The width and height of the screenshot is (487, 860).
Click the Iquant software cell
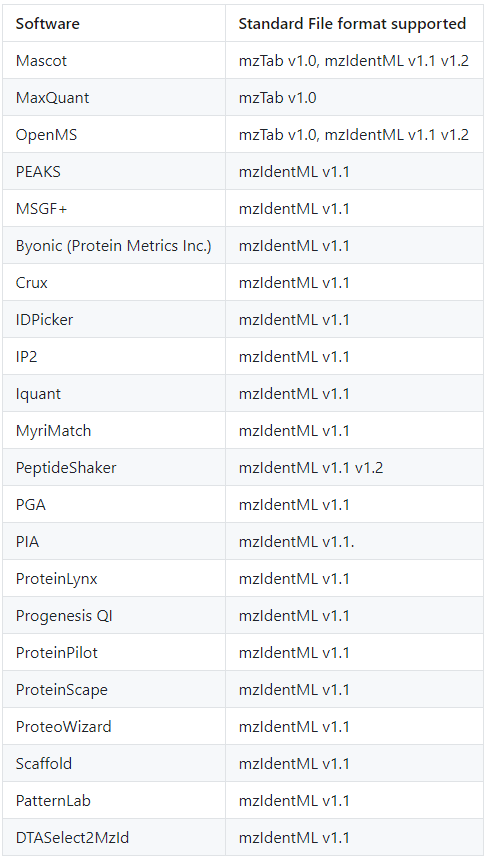[114, 394]
